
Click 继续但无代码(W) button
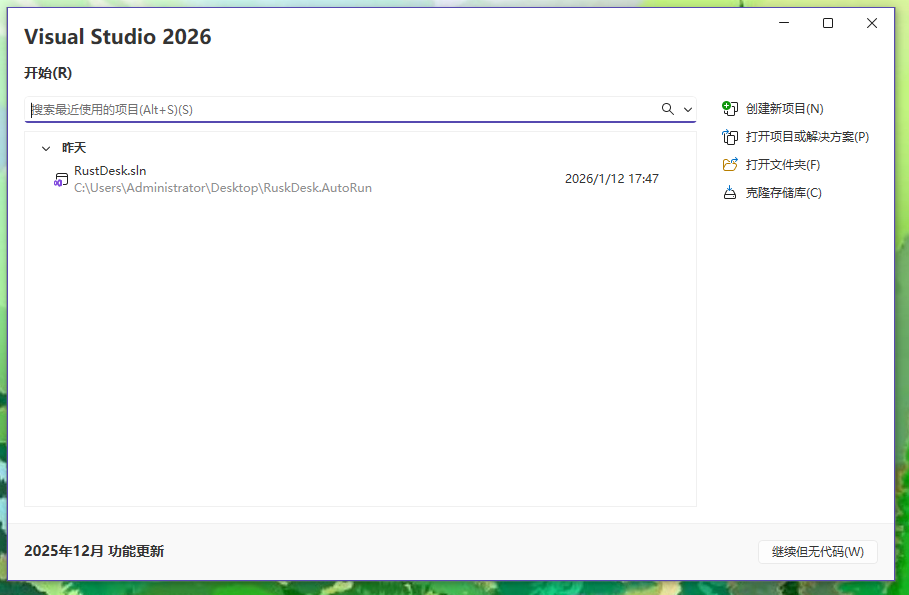(x=817, y=552)
